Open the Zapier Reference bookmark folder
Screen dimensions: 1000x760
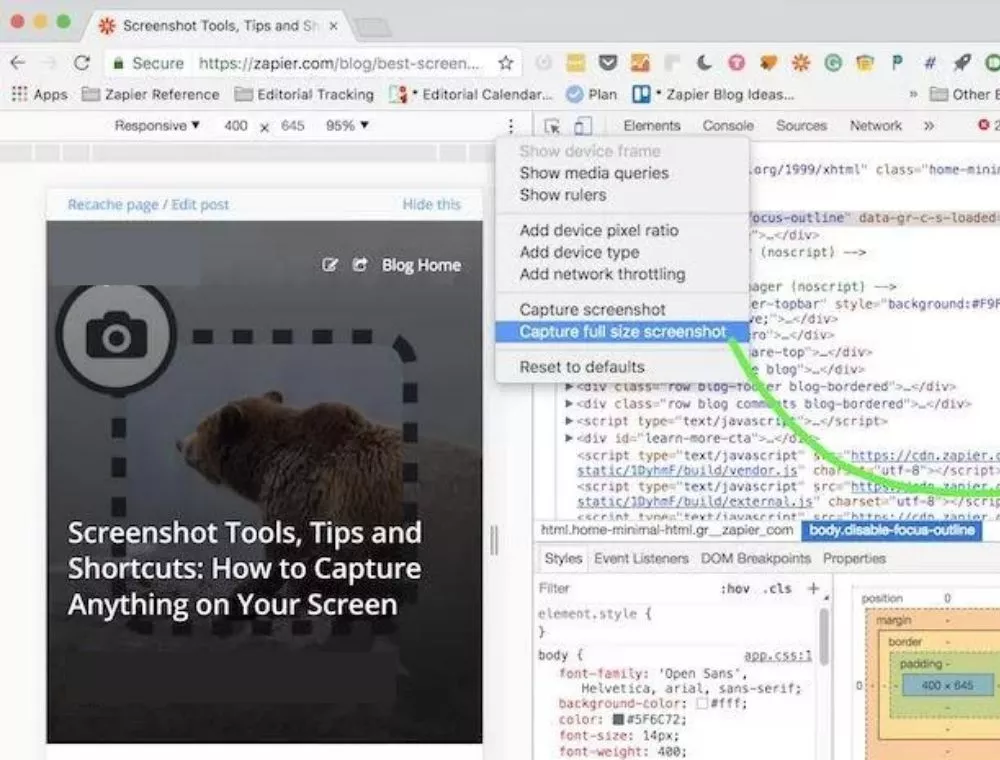tap(151, 94)
